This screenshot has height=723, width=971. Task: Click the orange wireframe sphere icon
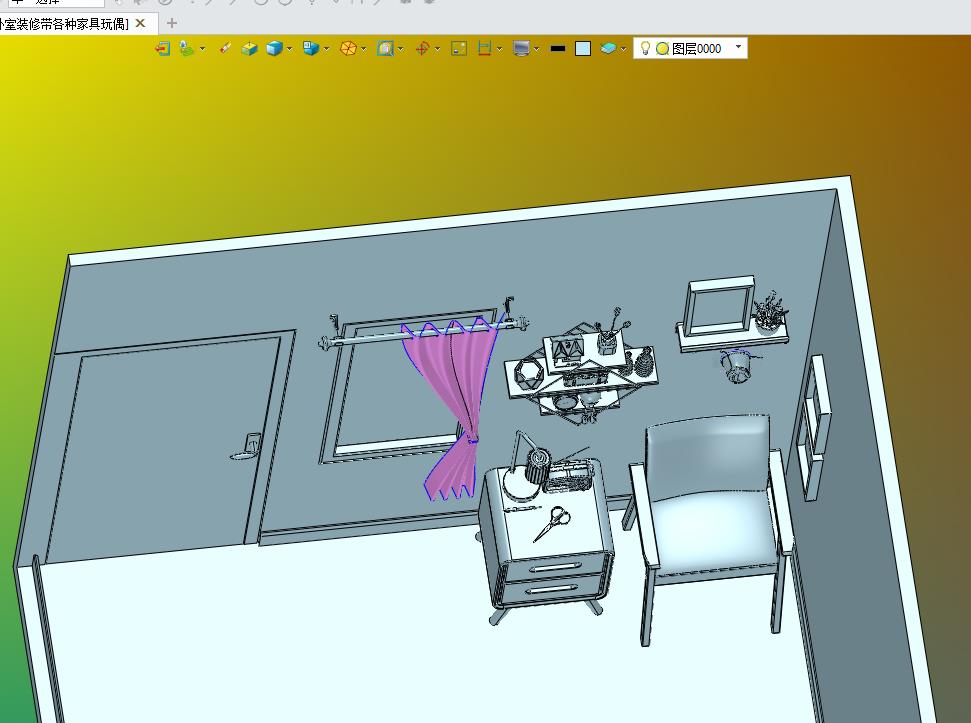(349, 48)
